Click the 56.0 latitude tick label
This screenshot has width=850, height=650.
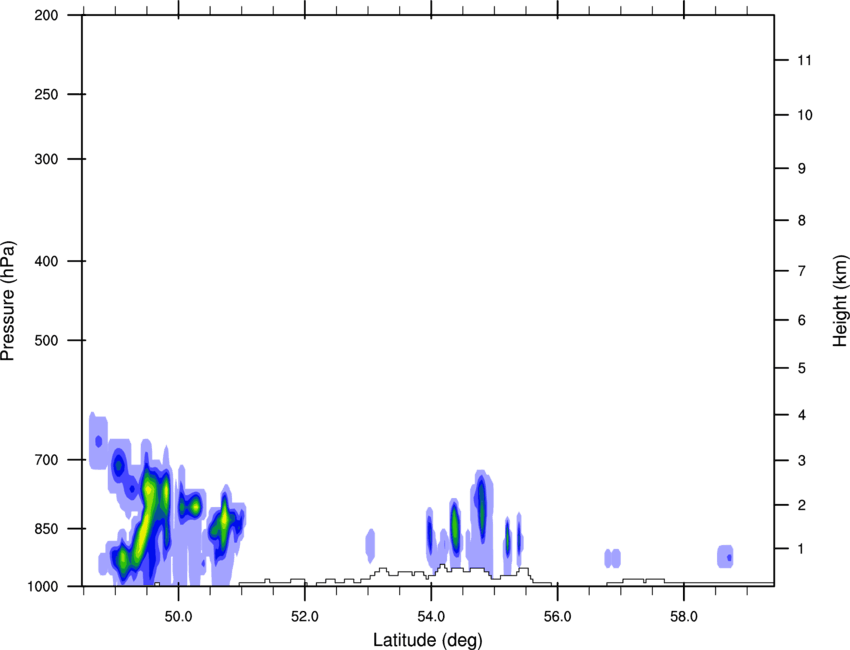click(557, 617)
